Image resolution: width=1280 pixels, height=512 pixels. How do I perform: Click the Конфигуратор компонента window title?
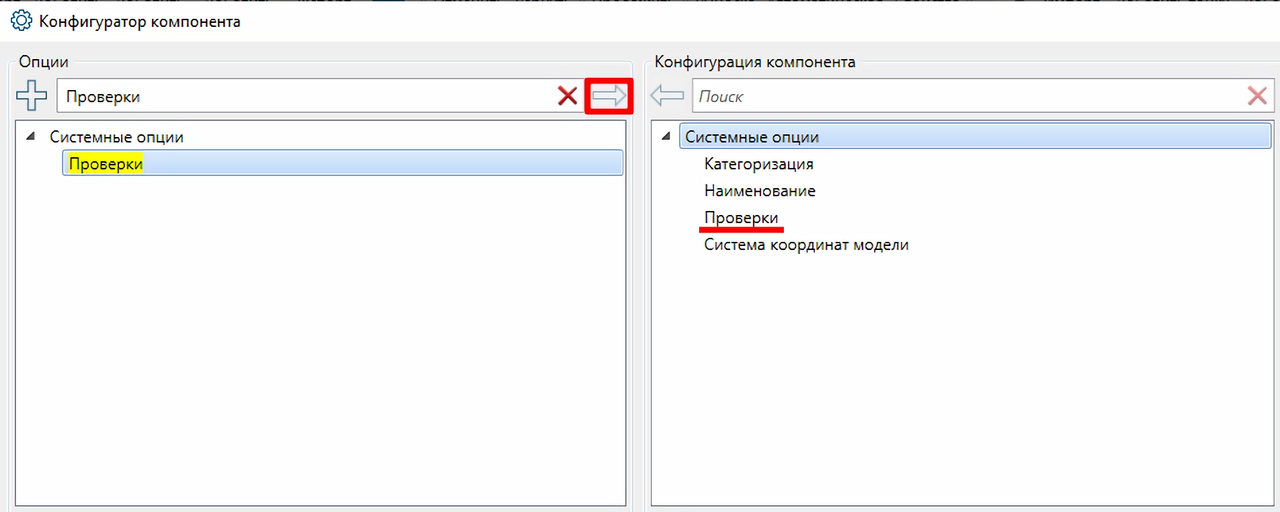(140, 20)
